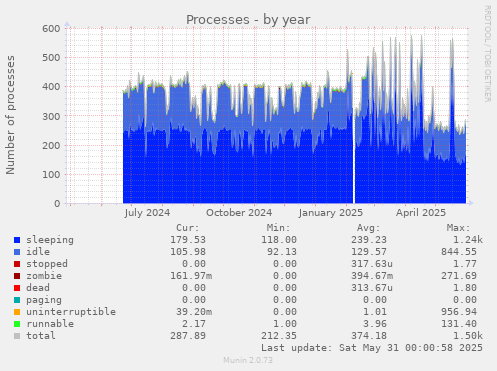The width and height of the screenshot is (497, 371).
Task: Click the 'July 2024' axis label
Action: [147, 213]
